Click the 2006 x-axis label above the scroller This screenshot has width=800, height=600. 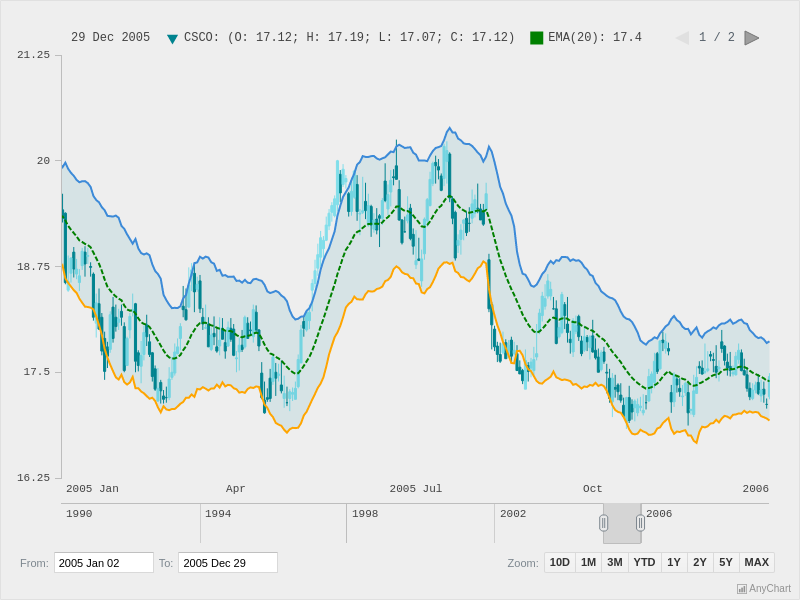pyautogui.click(x=756, y=489)
